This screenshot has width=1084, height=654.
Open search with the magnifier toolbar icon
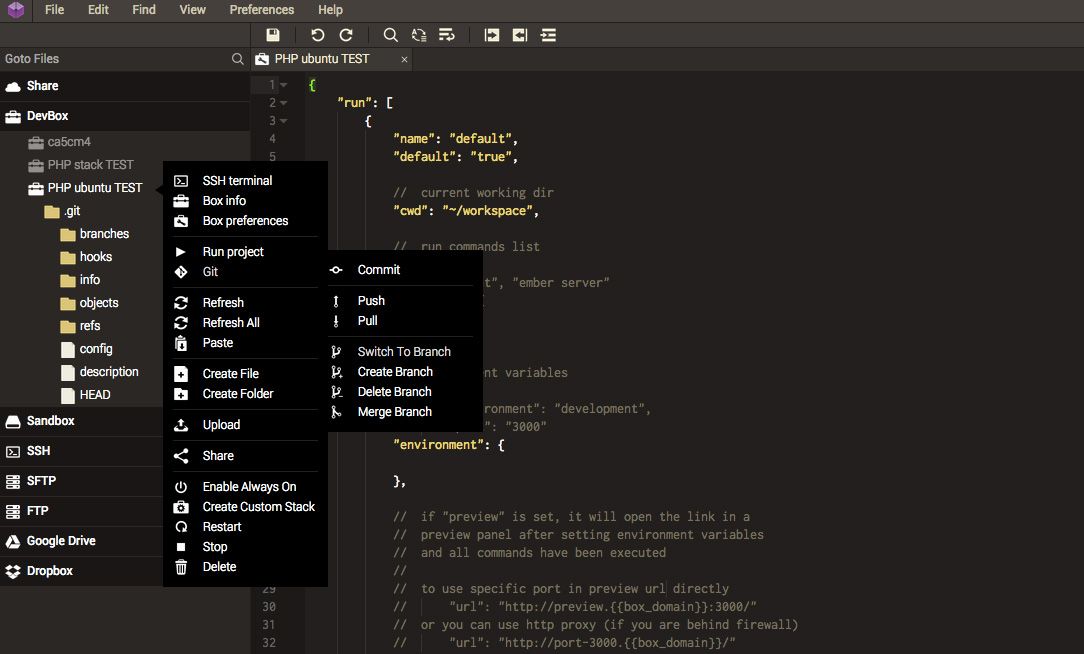pyautogui.click(x=390, y=34)
